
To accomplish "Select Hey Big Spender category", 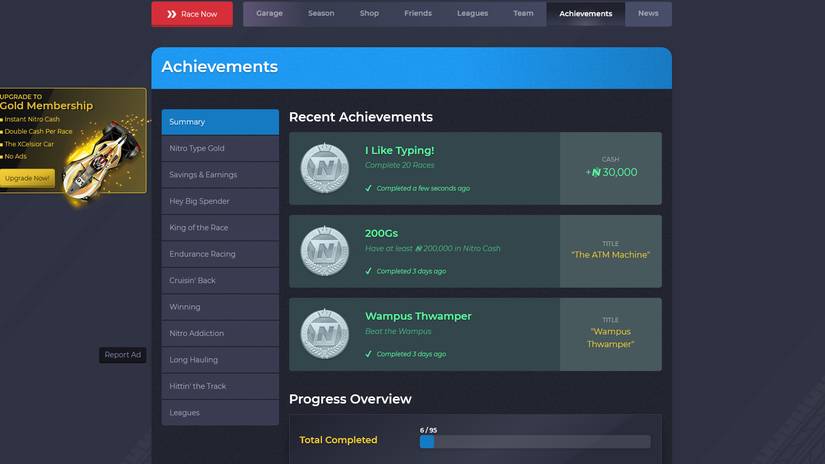I will [220, 201].
